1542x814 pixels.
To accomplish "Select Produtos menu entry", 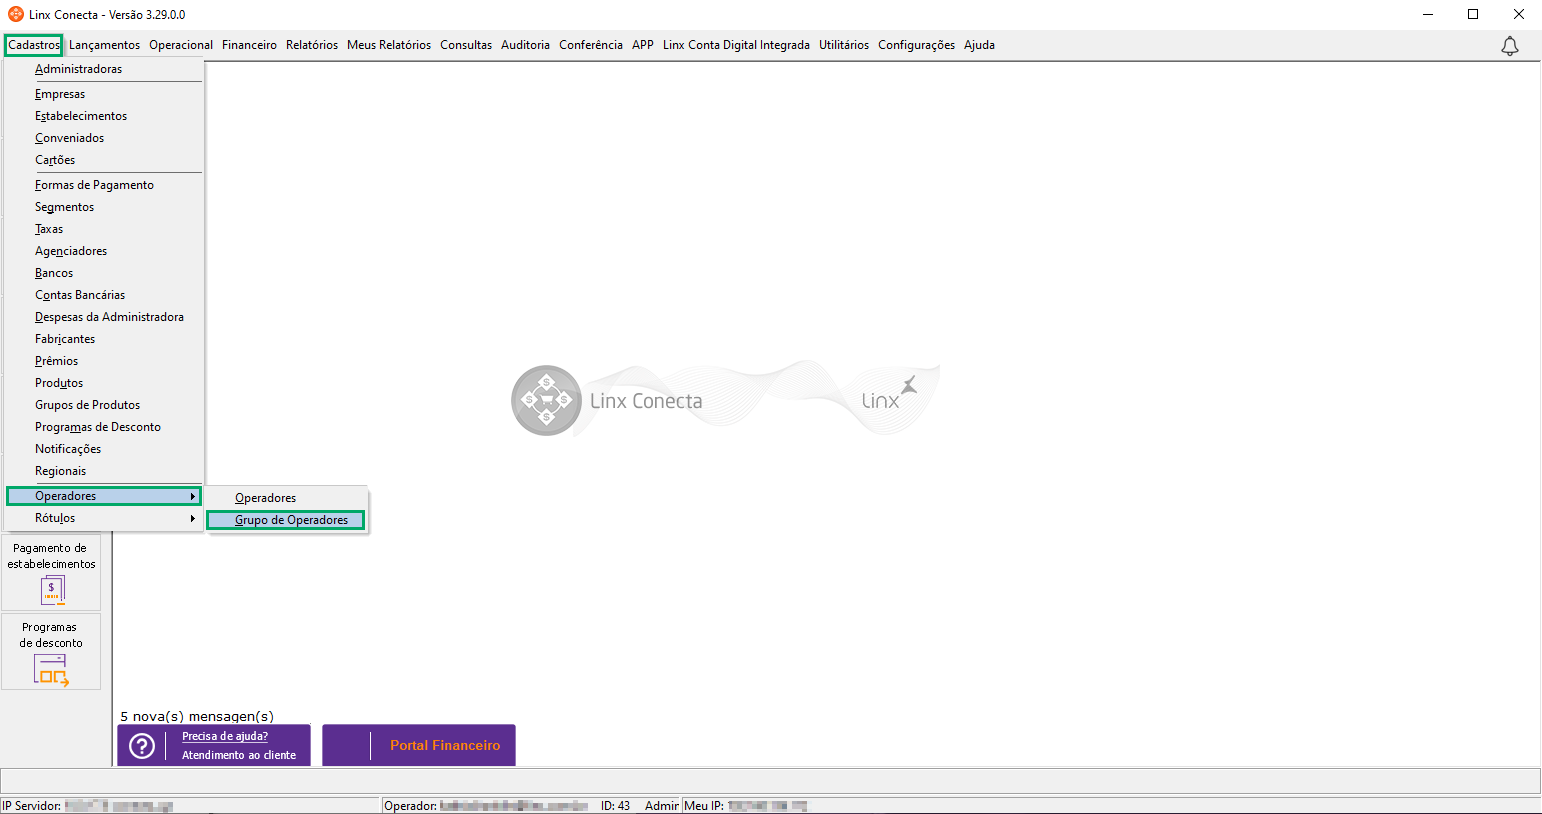I will [104, 383].
